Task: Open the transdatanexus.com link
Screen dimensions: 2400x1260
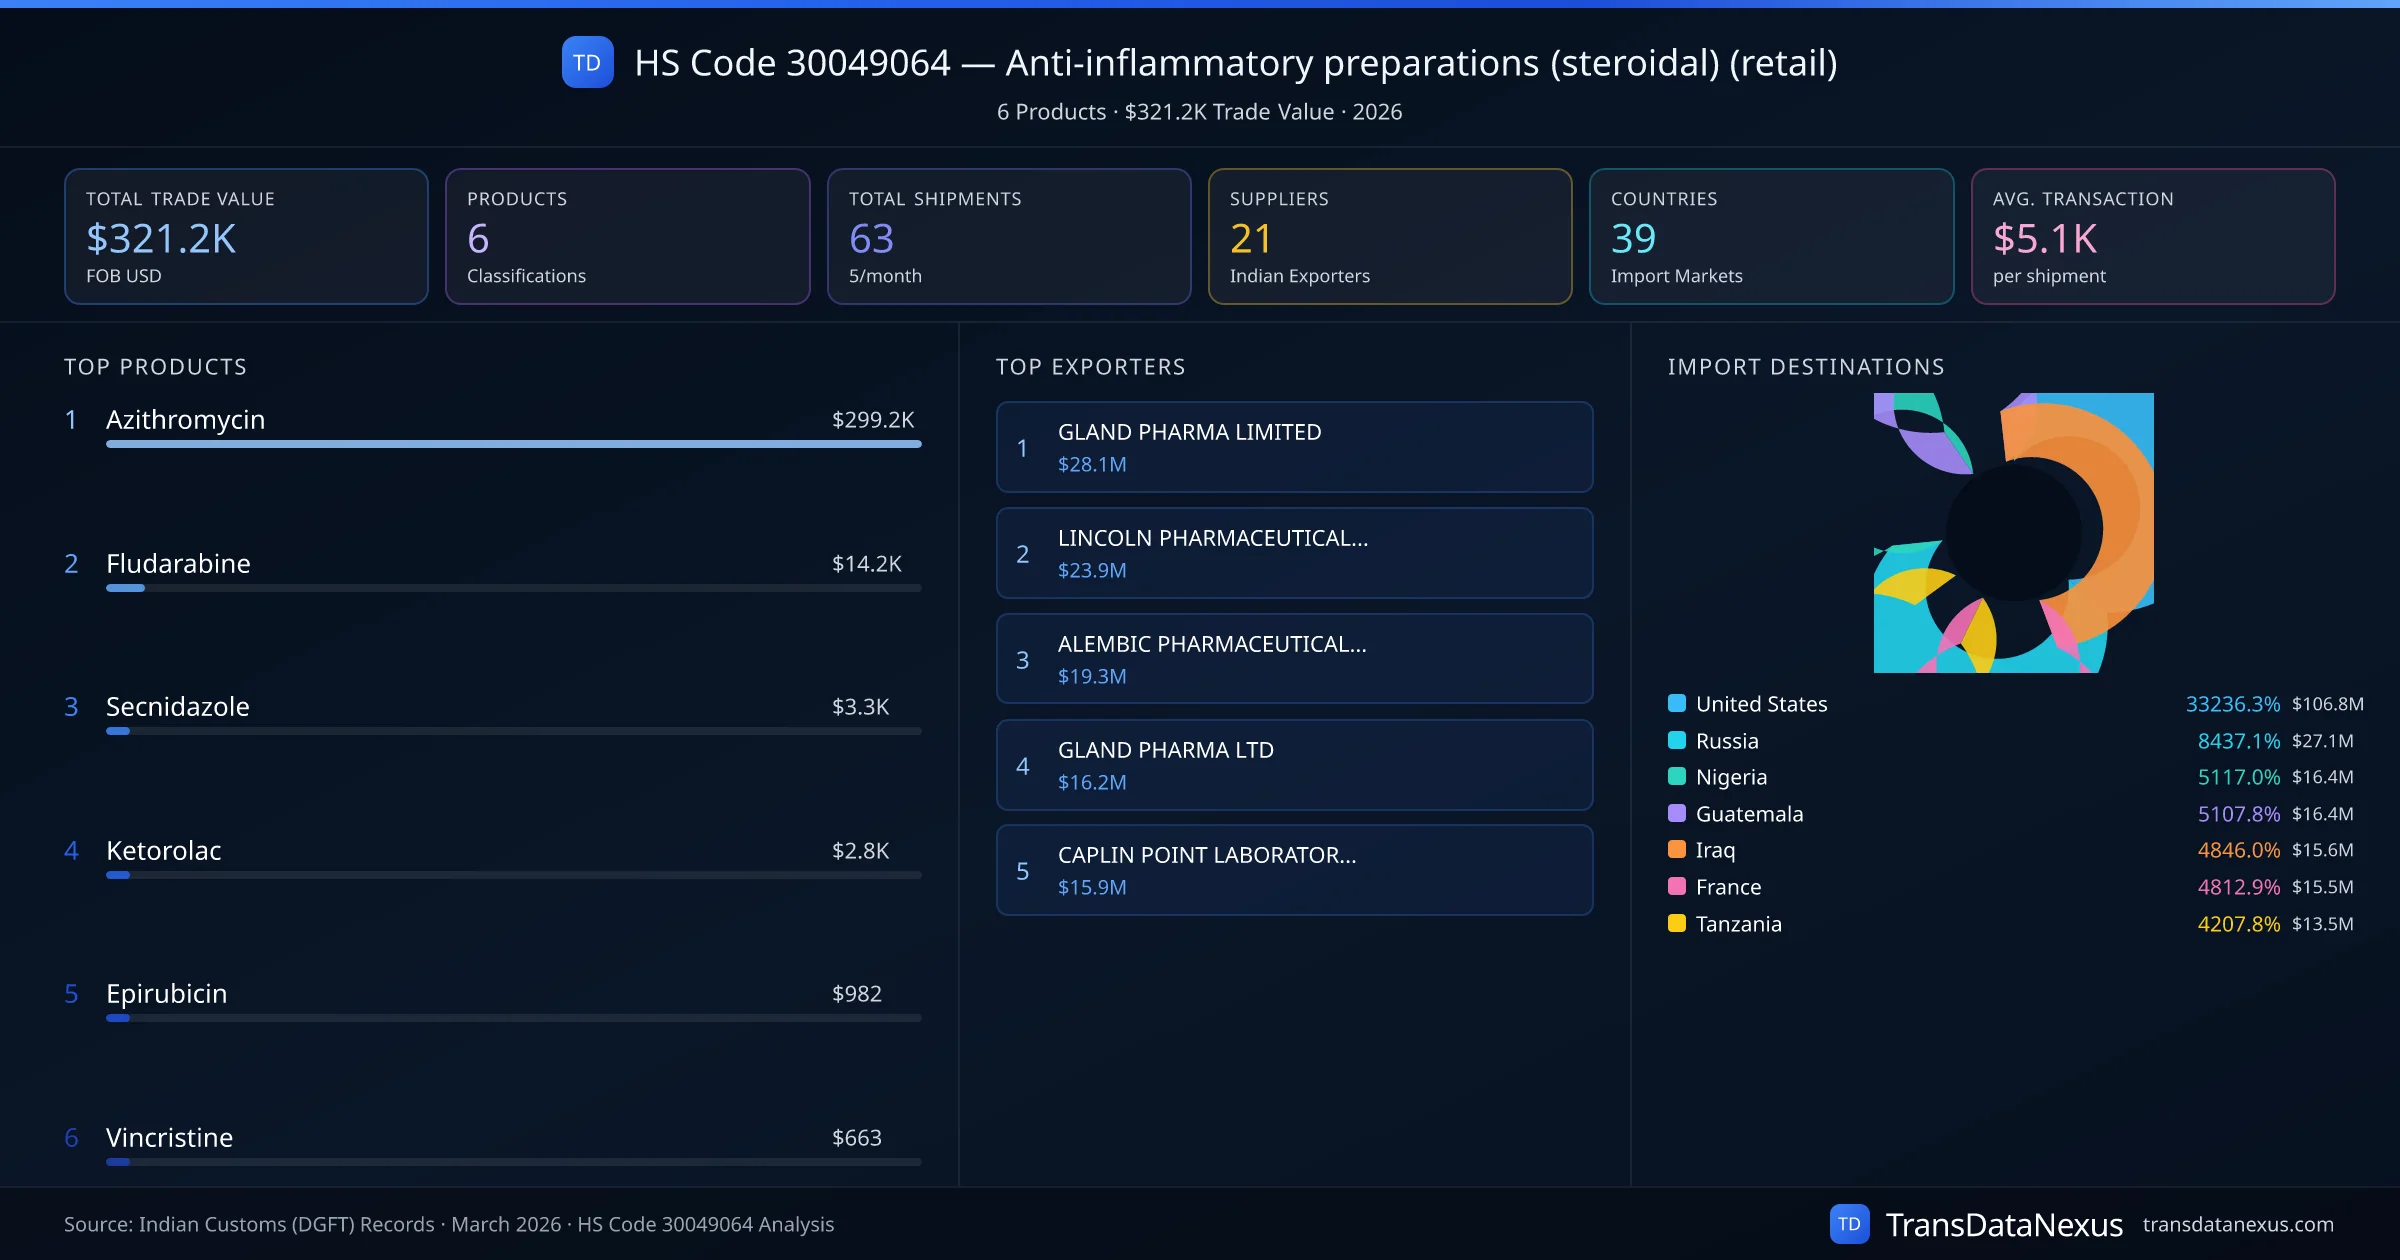Action: point(2237,1224)
